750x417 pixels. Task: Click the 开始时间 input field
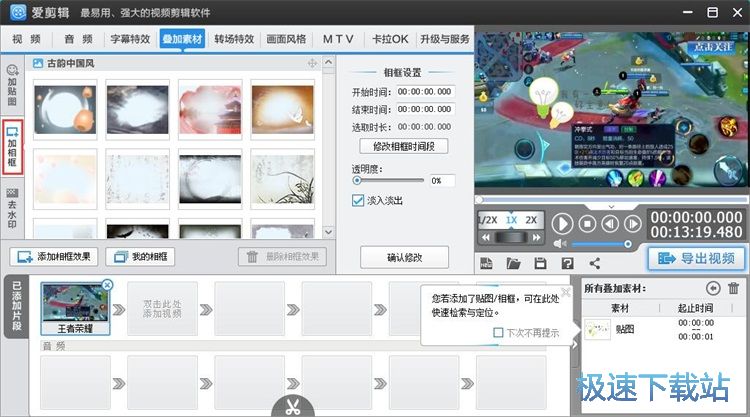(425, 92)
